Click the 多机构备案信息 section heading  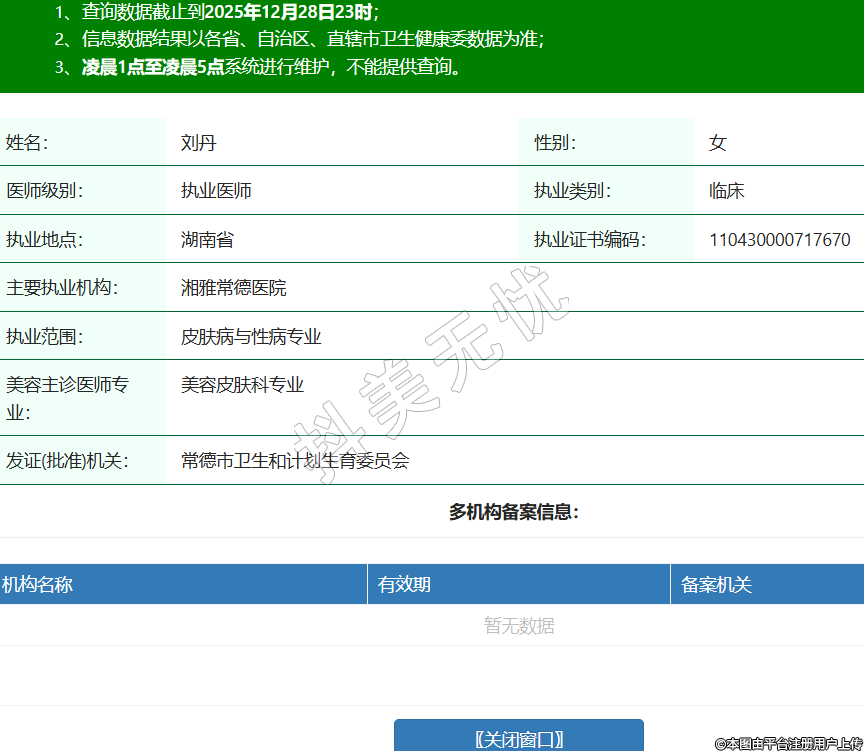click(x=514, y=513)
